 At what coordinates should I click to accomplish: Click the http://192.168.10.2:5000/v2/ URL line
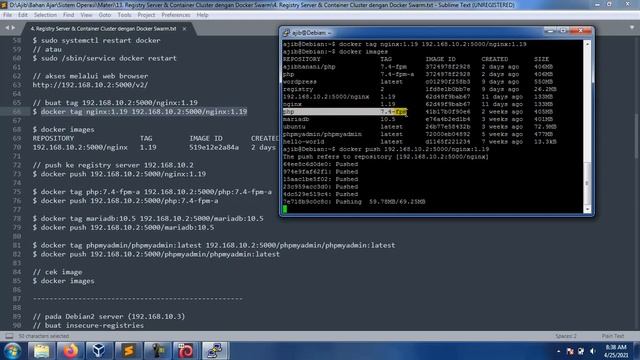[x=90, y=85]
